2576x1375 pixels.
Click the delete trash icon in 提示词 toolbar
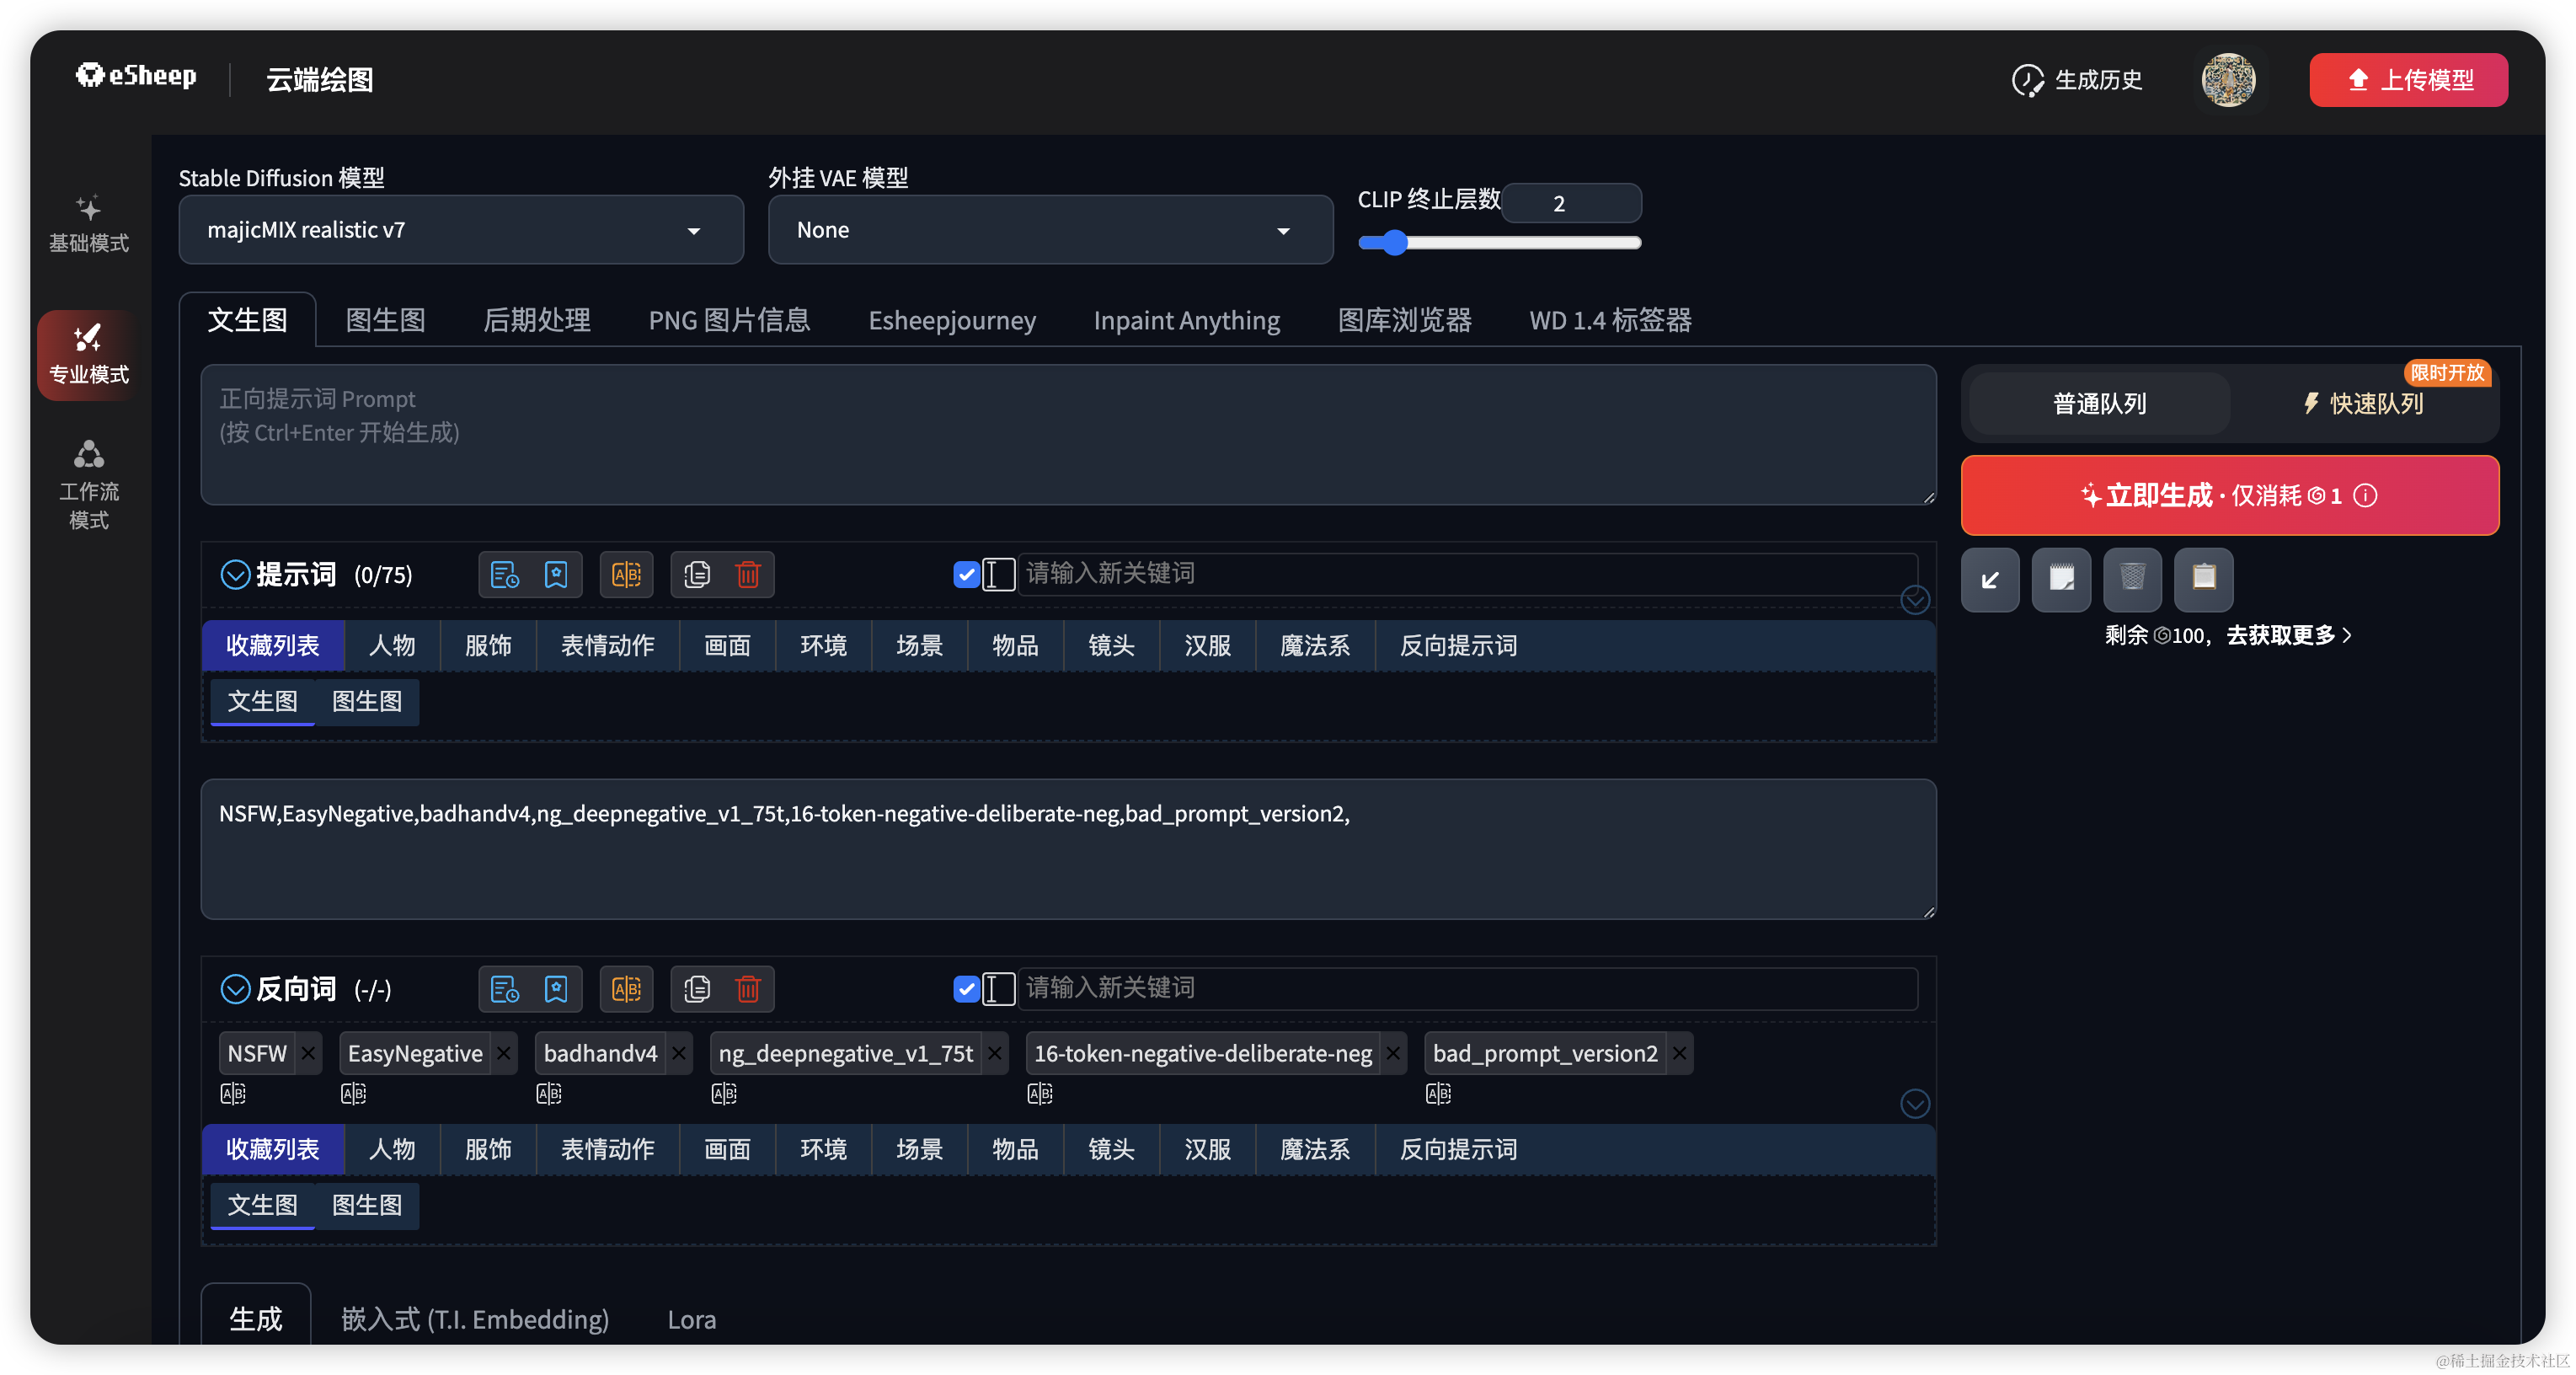coord(748,575)
